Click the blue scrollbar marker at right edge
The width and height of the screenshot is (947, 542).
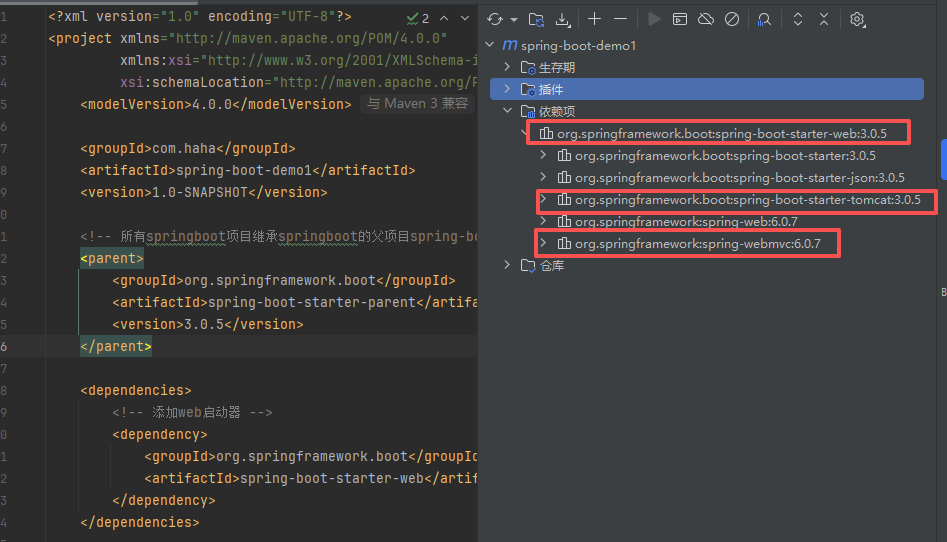(944, 159)
